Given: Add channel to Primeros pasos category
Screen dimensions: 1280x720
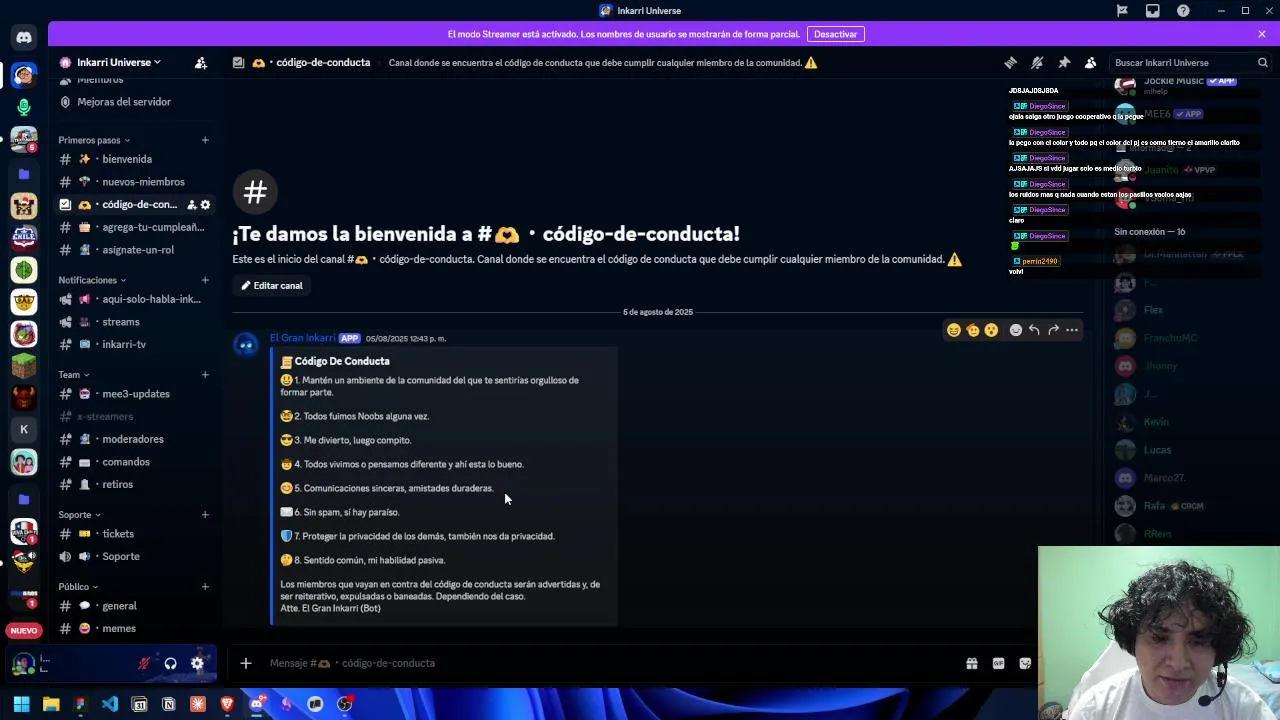Looking at the screenshot, I should coord(205,140).
